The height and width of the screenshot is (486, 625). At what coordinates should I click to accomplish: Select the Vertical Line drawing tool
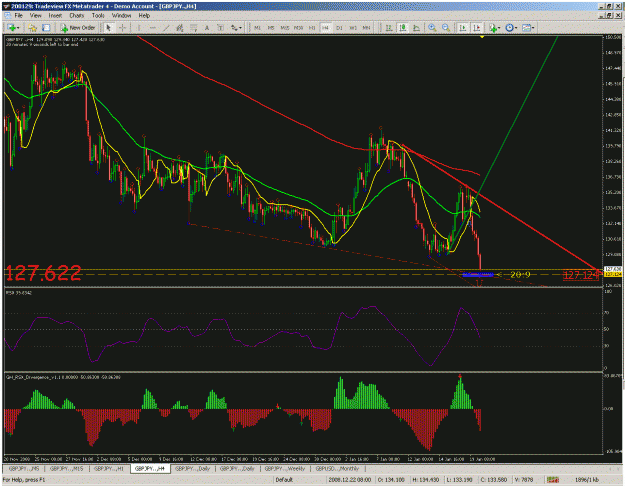pyautogui.click(x=139, y=28)
